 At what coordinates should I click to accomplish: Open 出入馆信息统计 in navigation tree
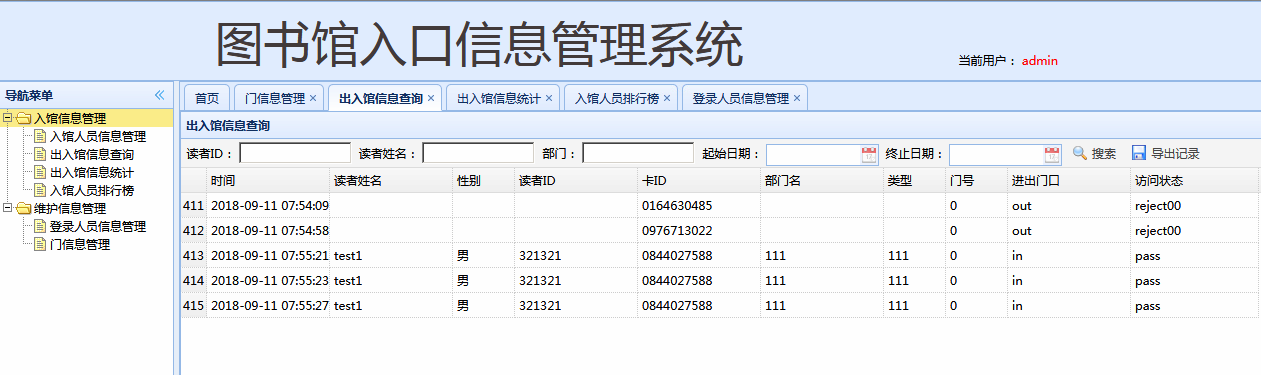point(92,173)
